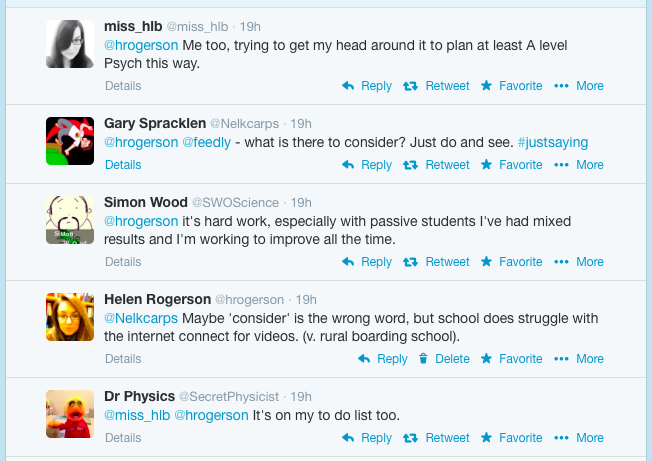
Task: View Dr Physics avatar image
Action: pos(70,413)
